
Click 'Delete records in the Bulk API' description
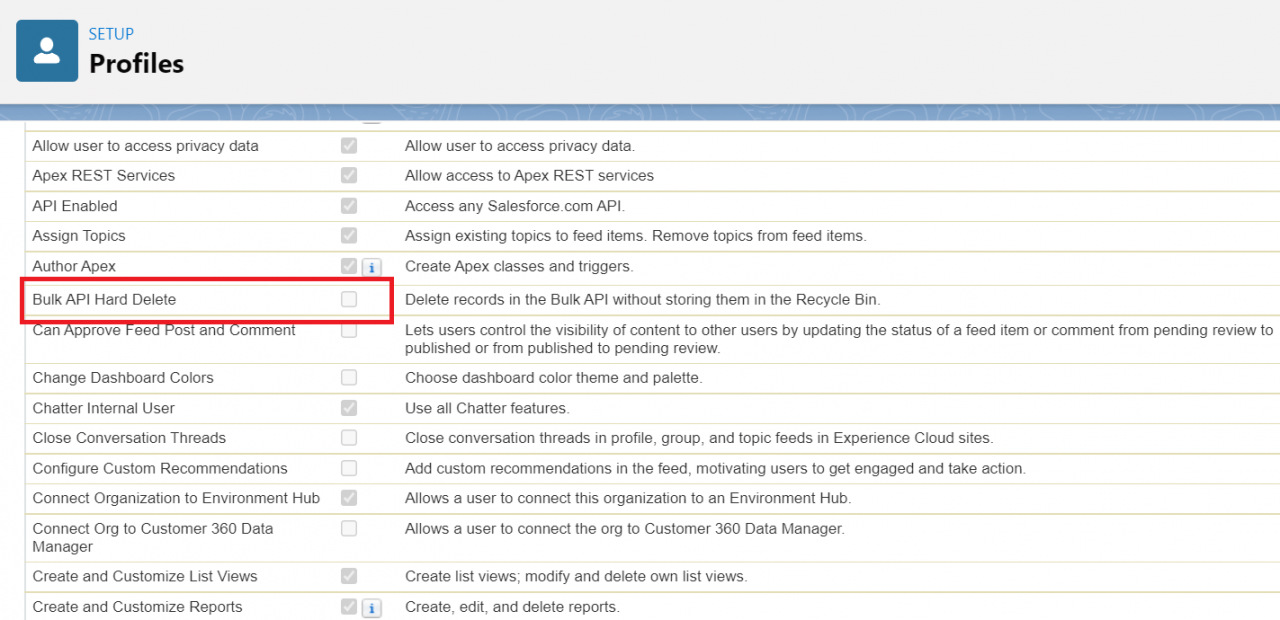click(x=643, y=299)
